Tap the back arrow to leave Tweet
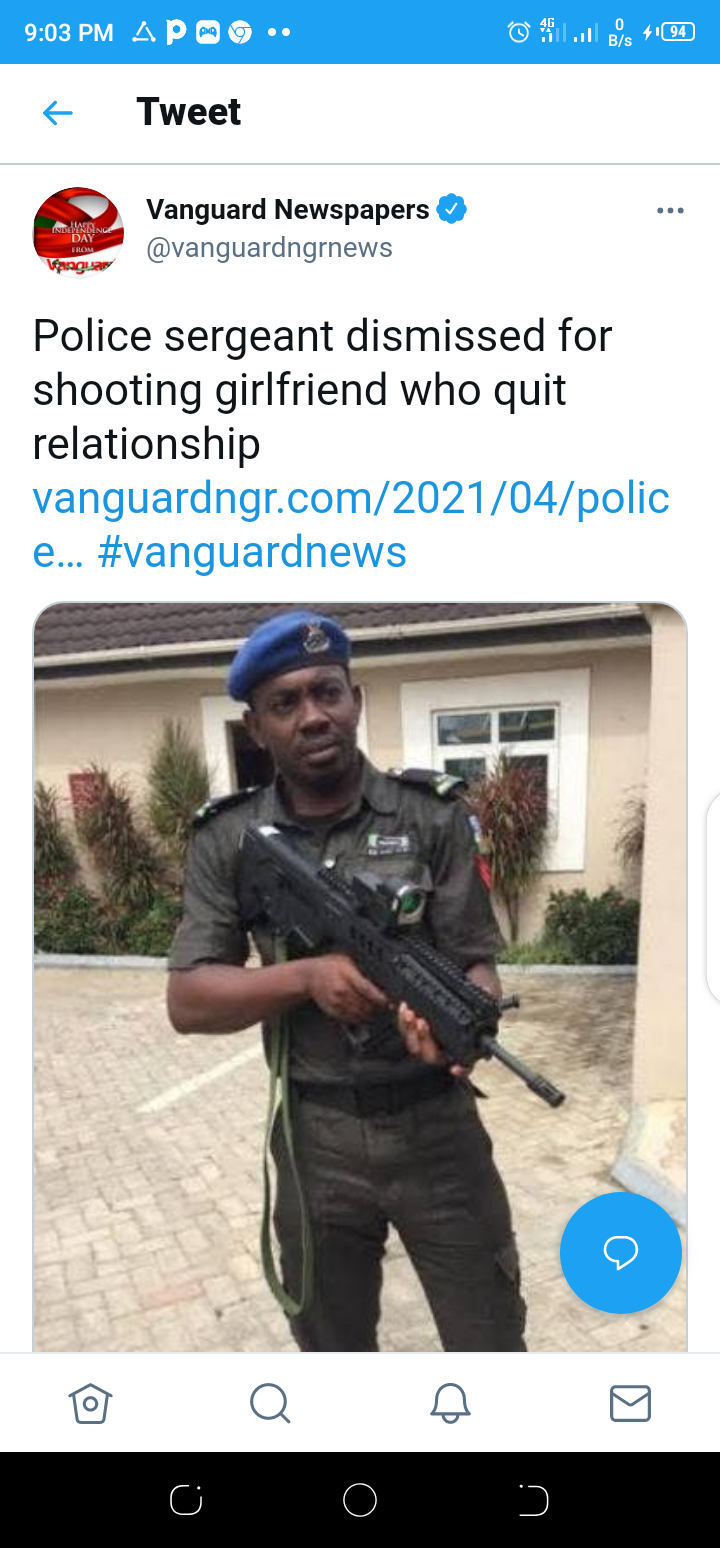This screenshot has height=1548, width=720. pos(58,113)
